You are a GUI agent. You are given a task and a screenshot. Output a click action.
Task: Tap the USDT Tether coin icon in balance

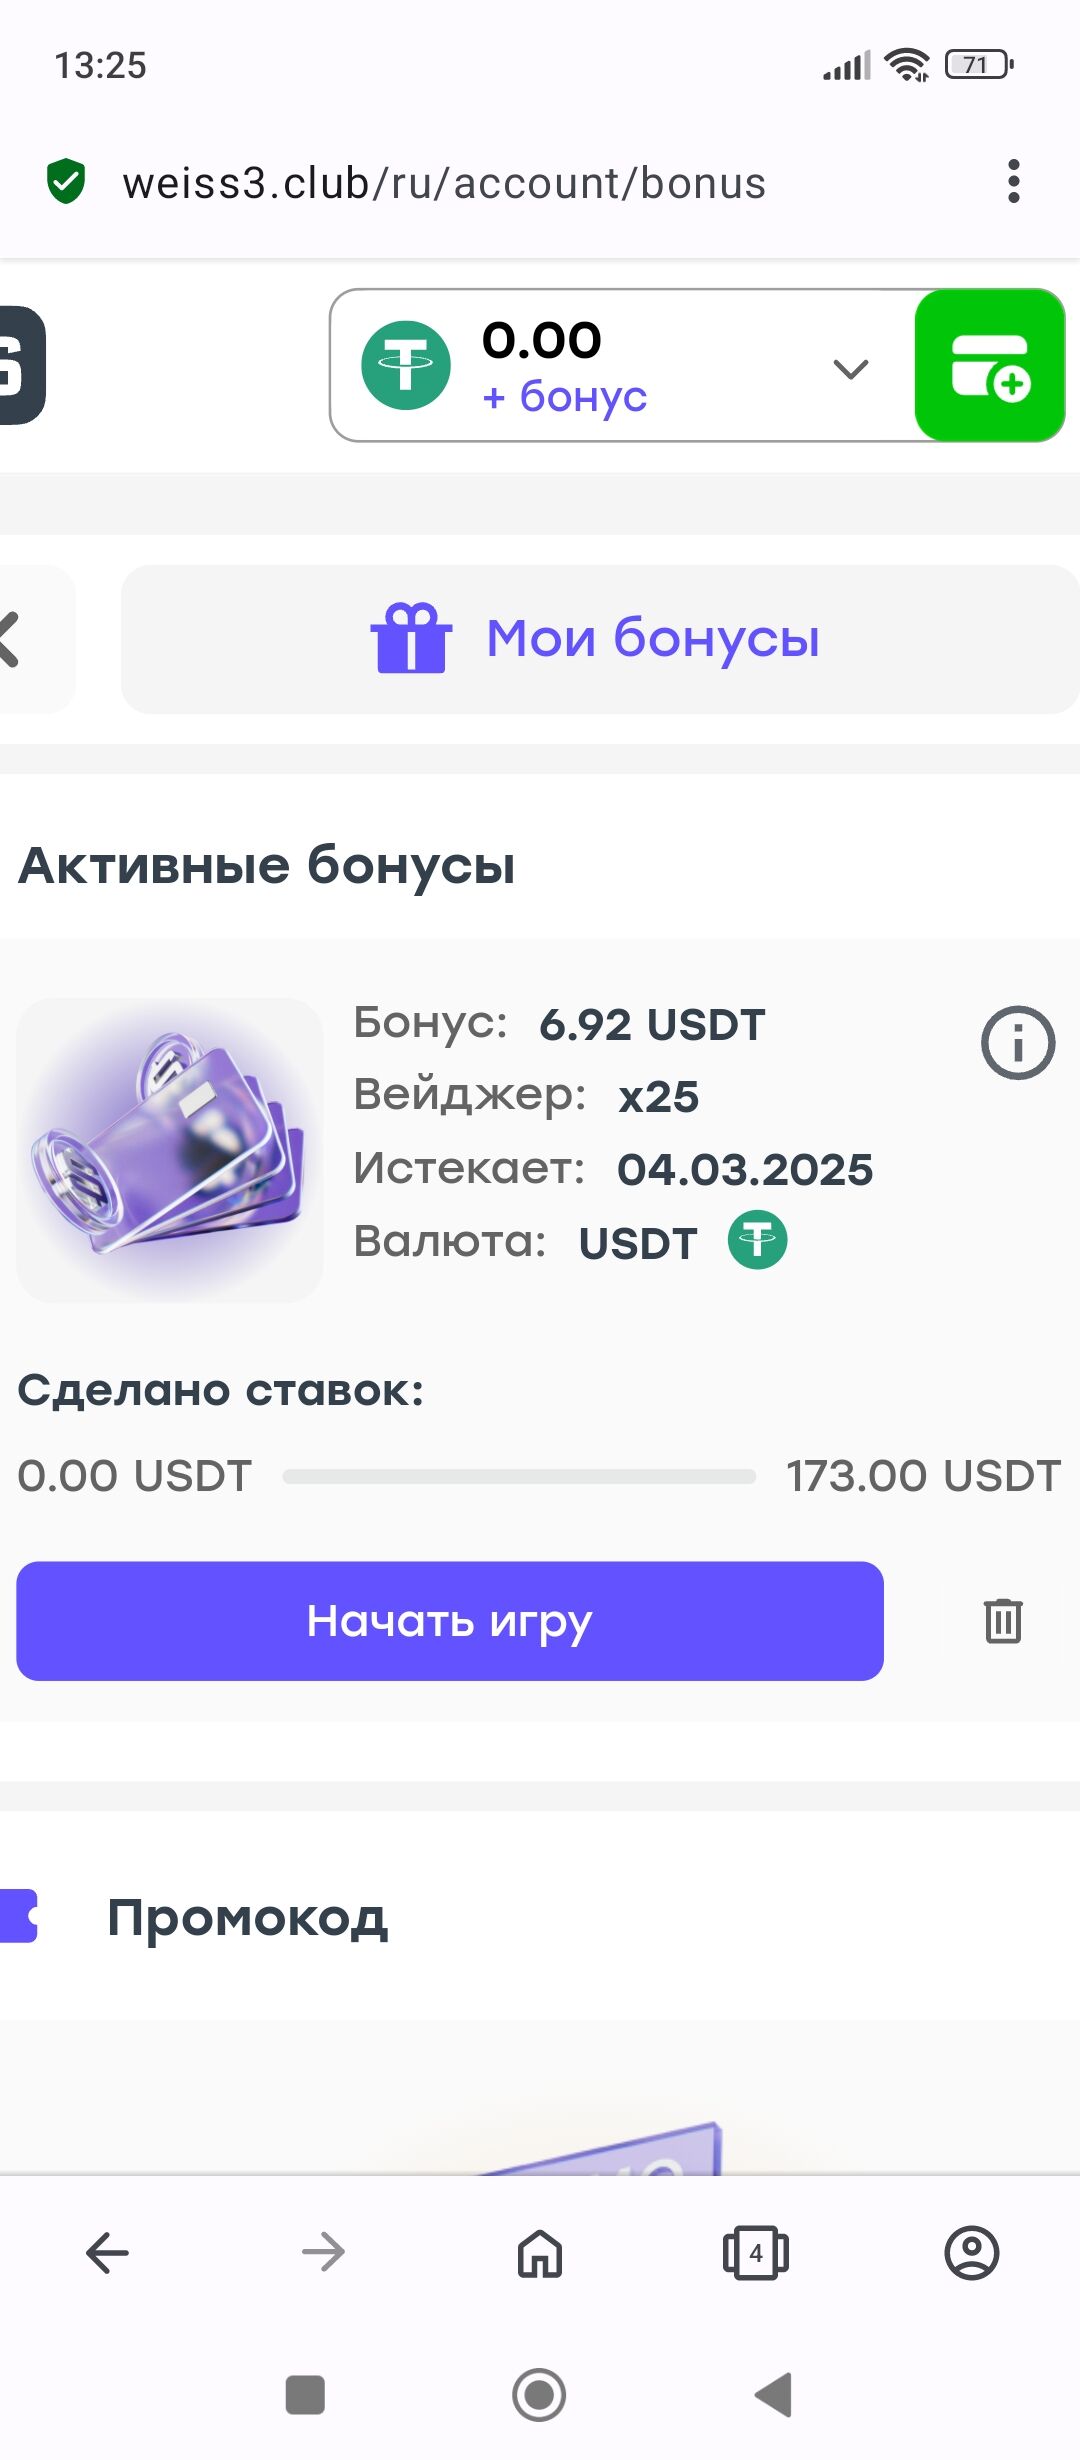[406, 366]
